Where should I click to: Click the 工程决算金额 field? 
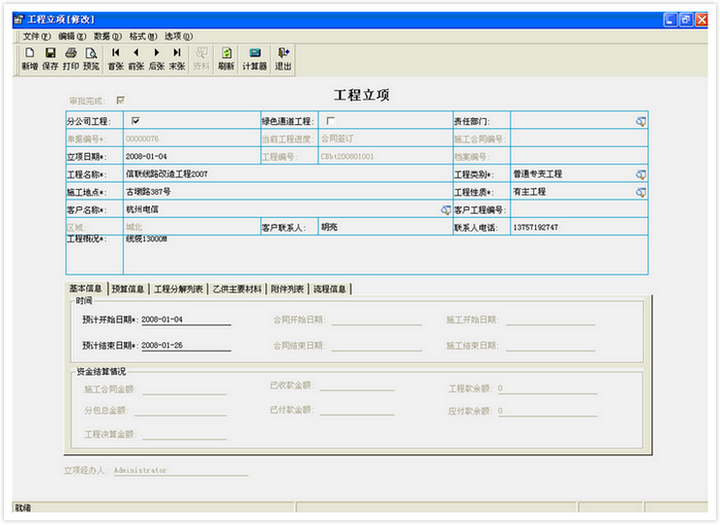click(185, 435)
